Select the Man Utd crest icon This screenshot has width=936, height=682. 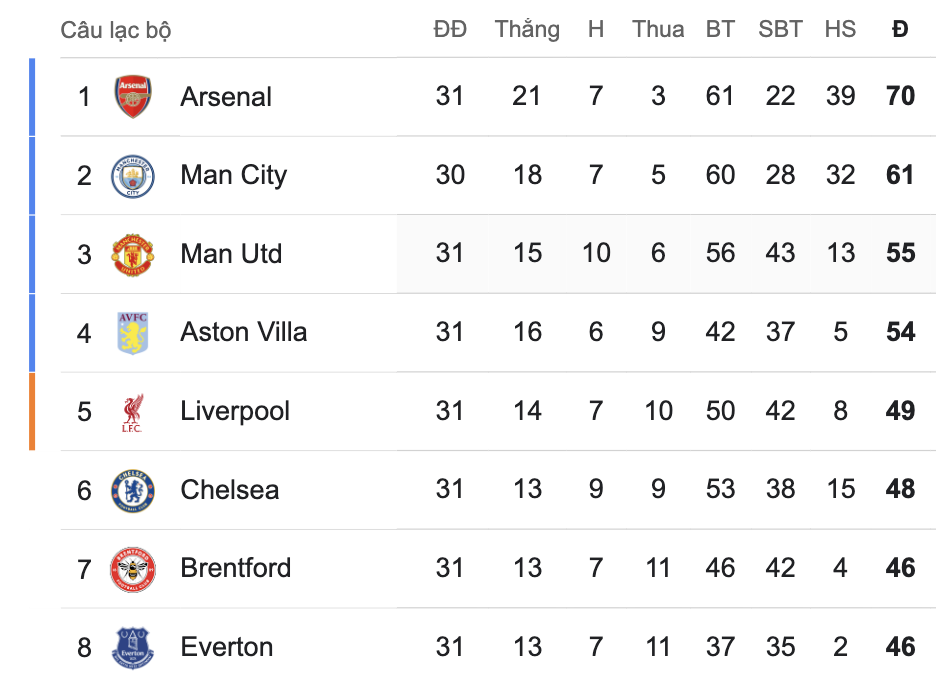(x=132, y=254)
